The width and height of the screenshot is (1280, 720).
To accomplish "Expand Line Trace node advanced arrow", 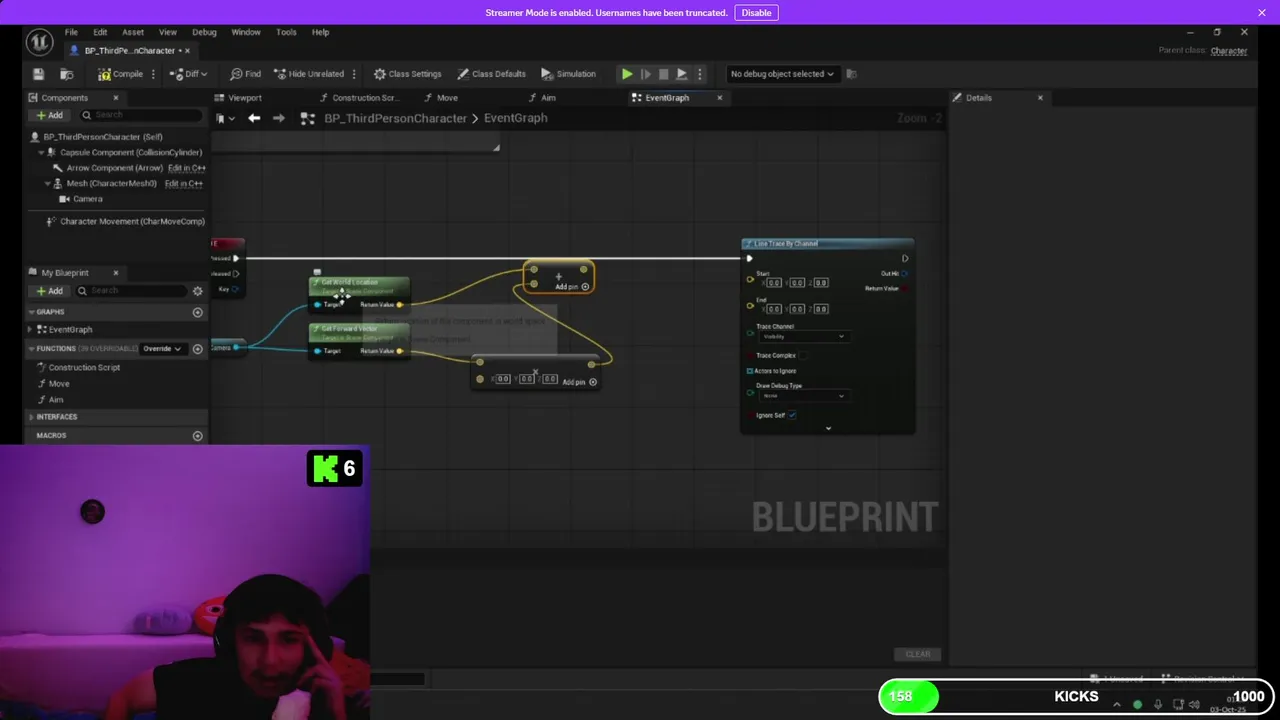I will click(x=828, y=429).
